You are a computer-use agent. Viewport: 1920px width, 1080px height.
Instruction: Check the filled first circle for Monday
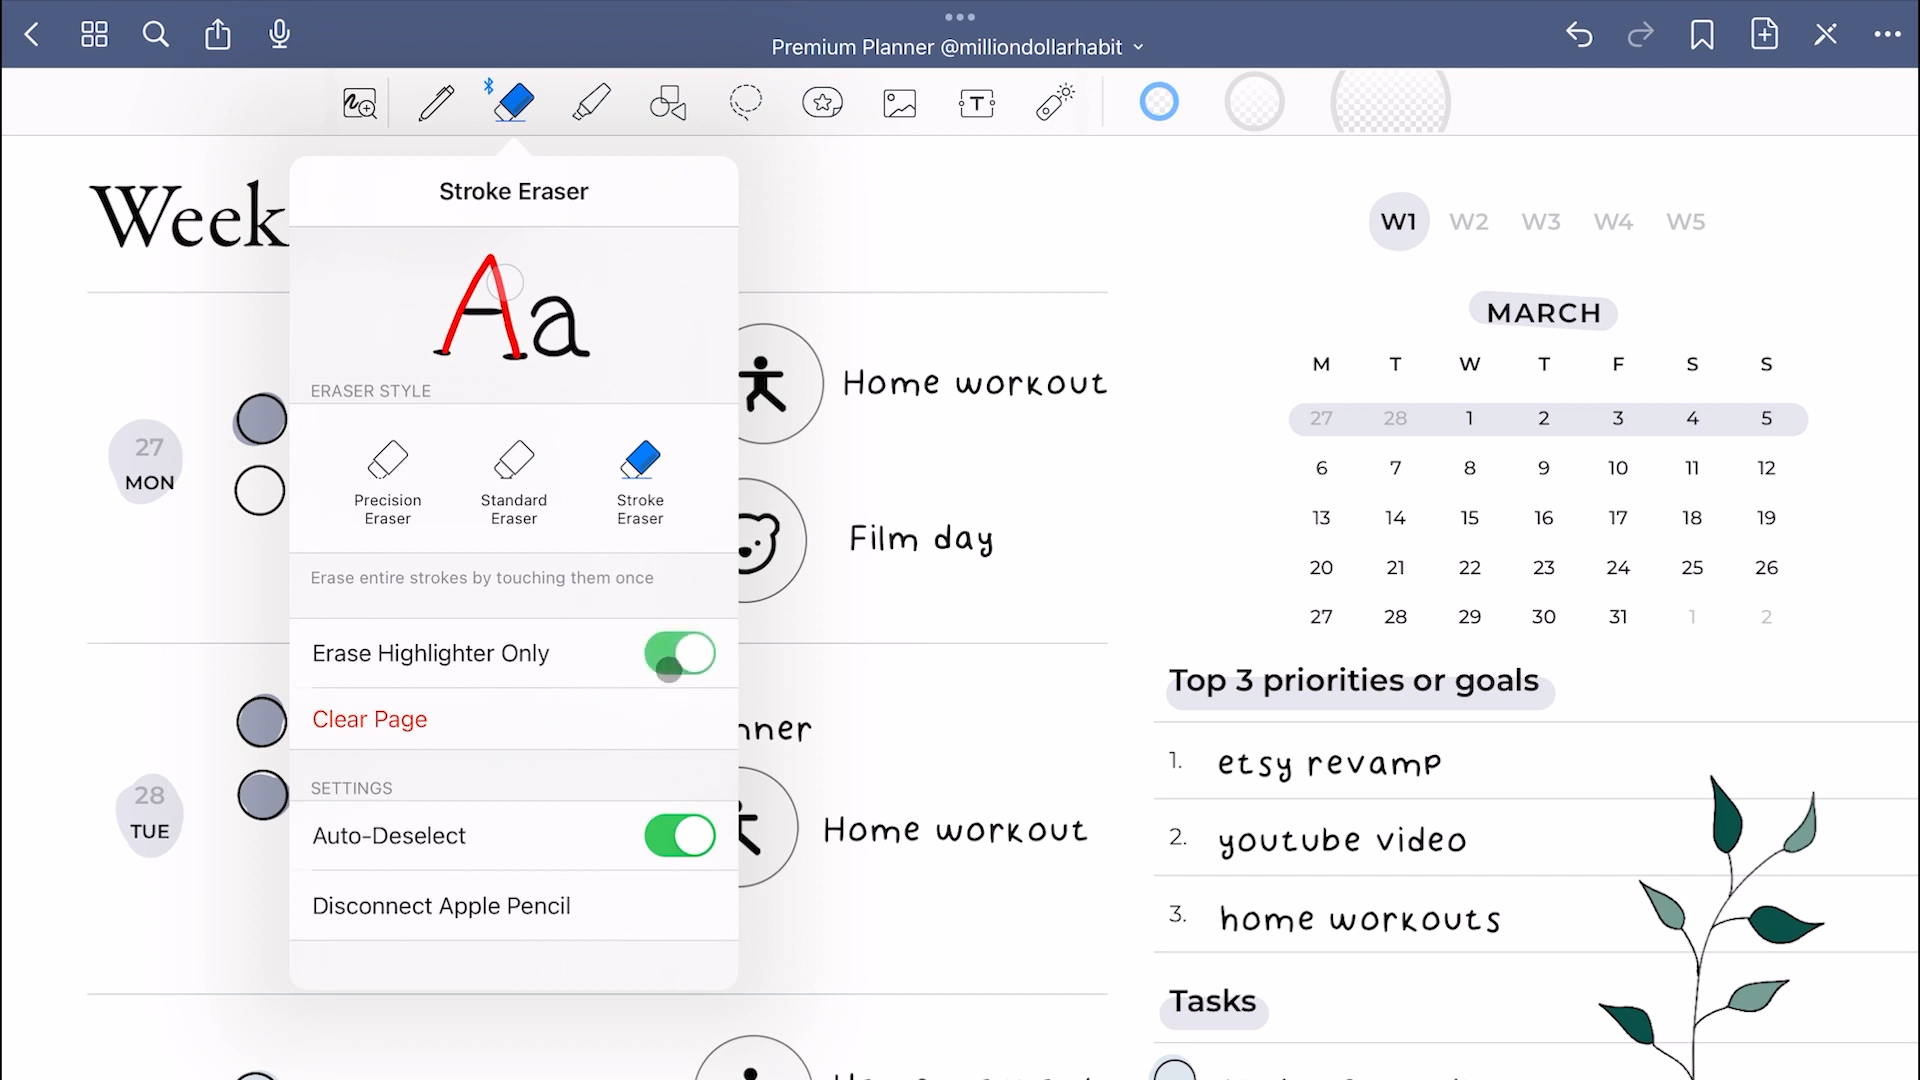(261, 419)
